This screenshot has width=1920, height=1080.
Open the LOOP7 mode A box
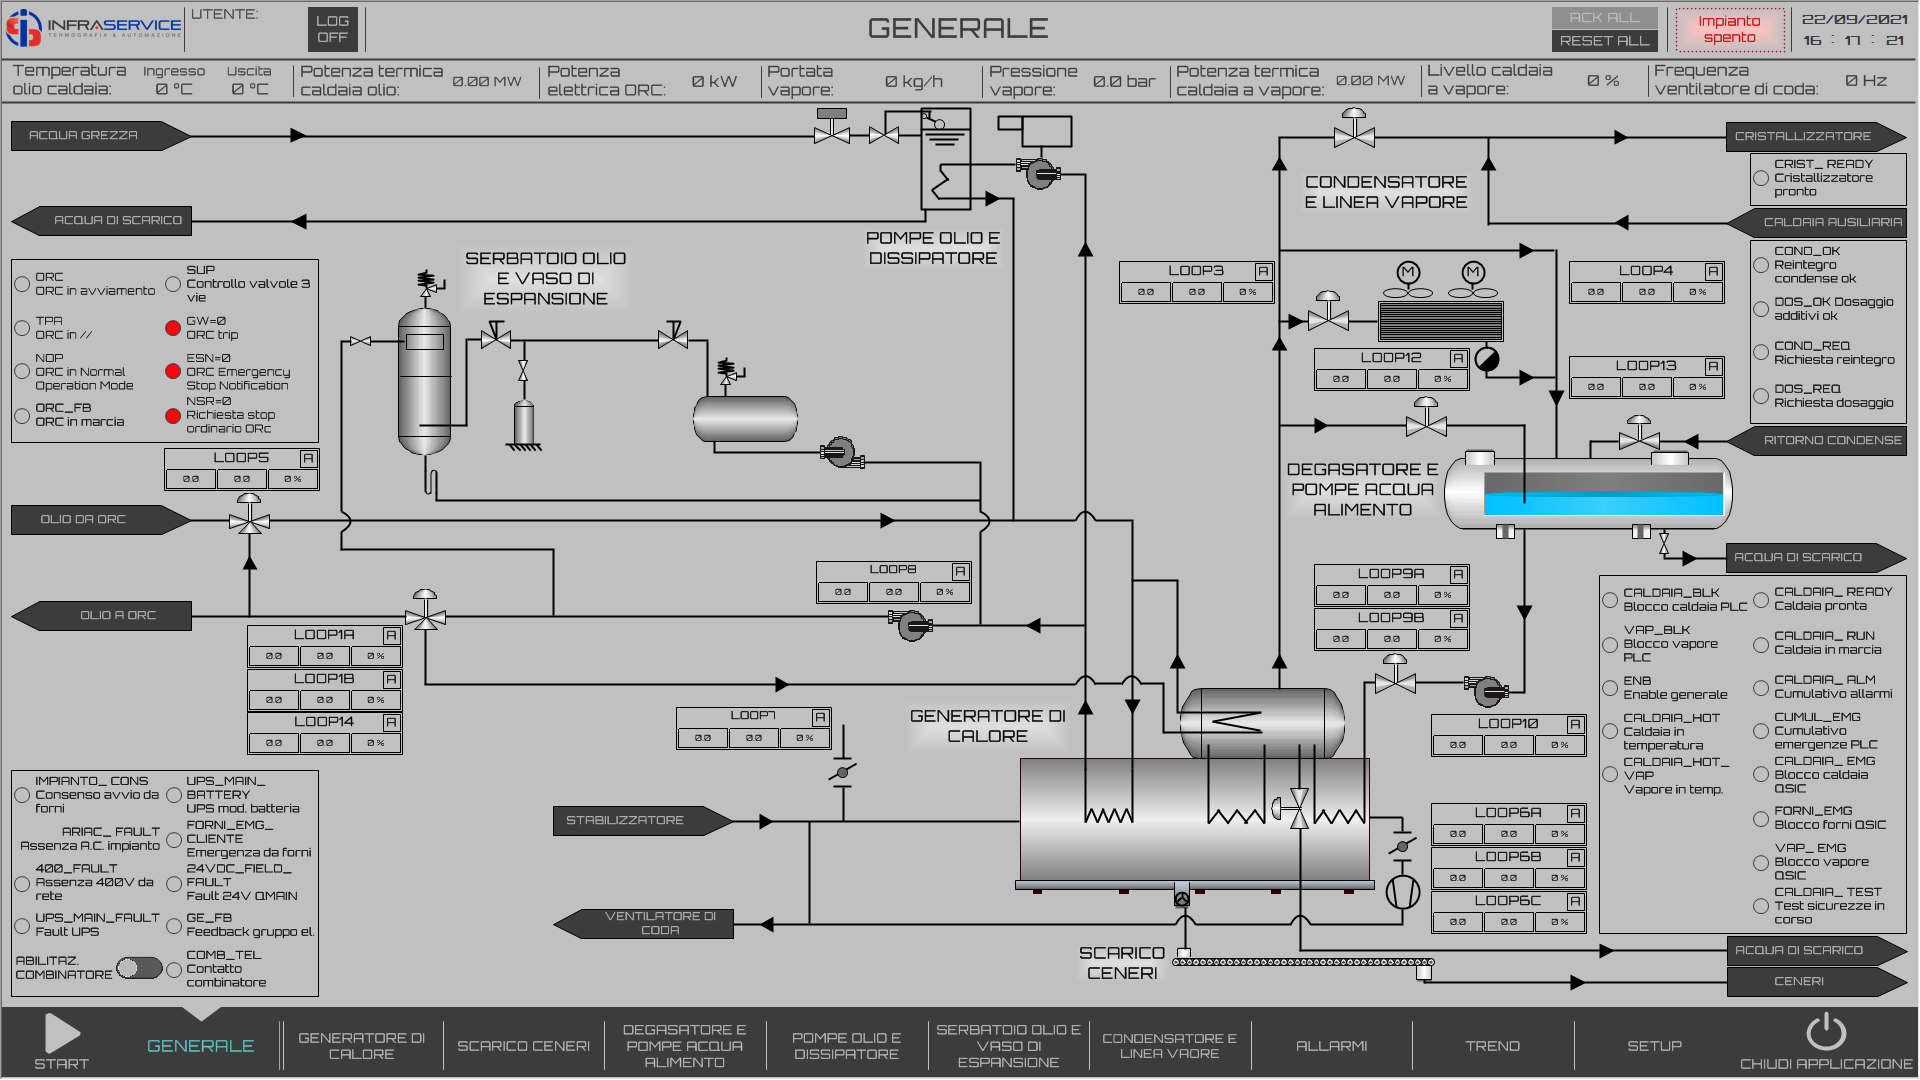click(x=820, y=717)
